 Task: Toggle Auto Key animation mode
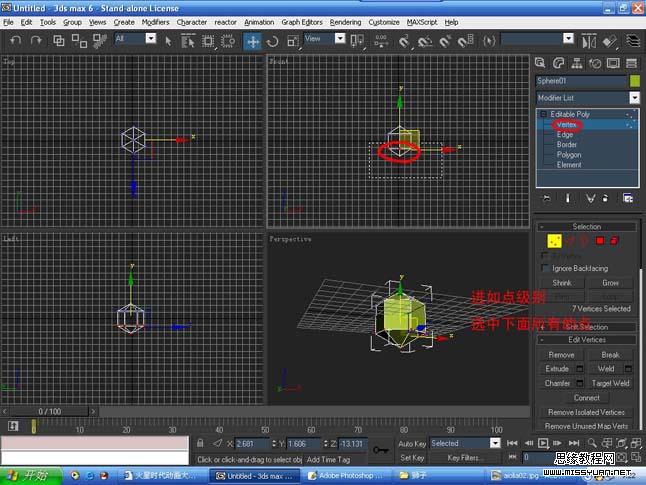pos(412,443)
